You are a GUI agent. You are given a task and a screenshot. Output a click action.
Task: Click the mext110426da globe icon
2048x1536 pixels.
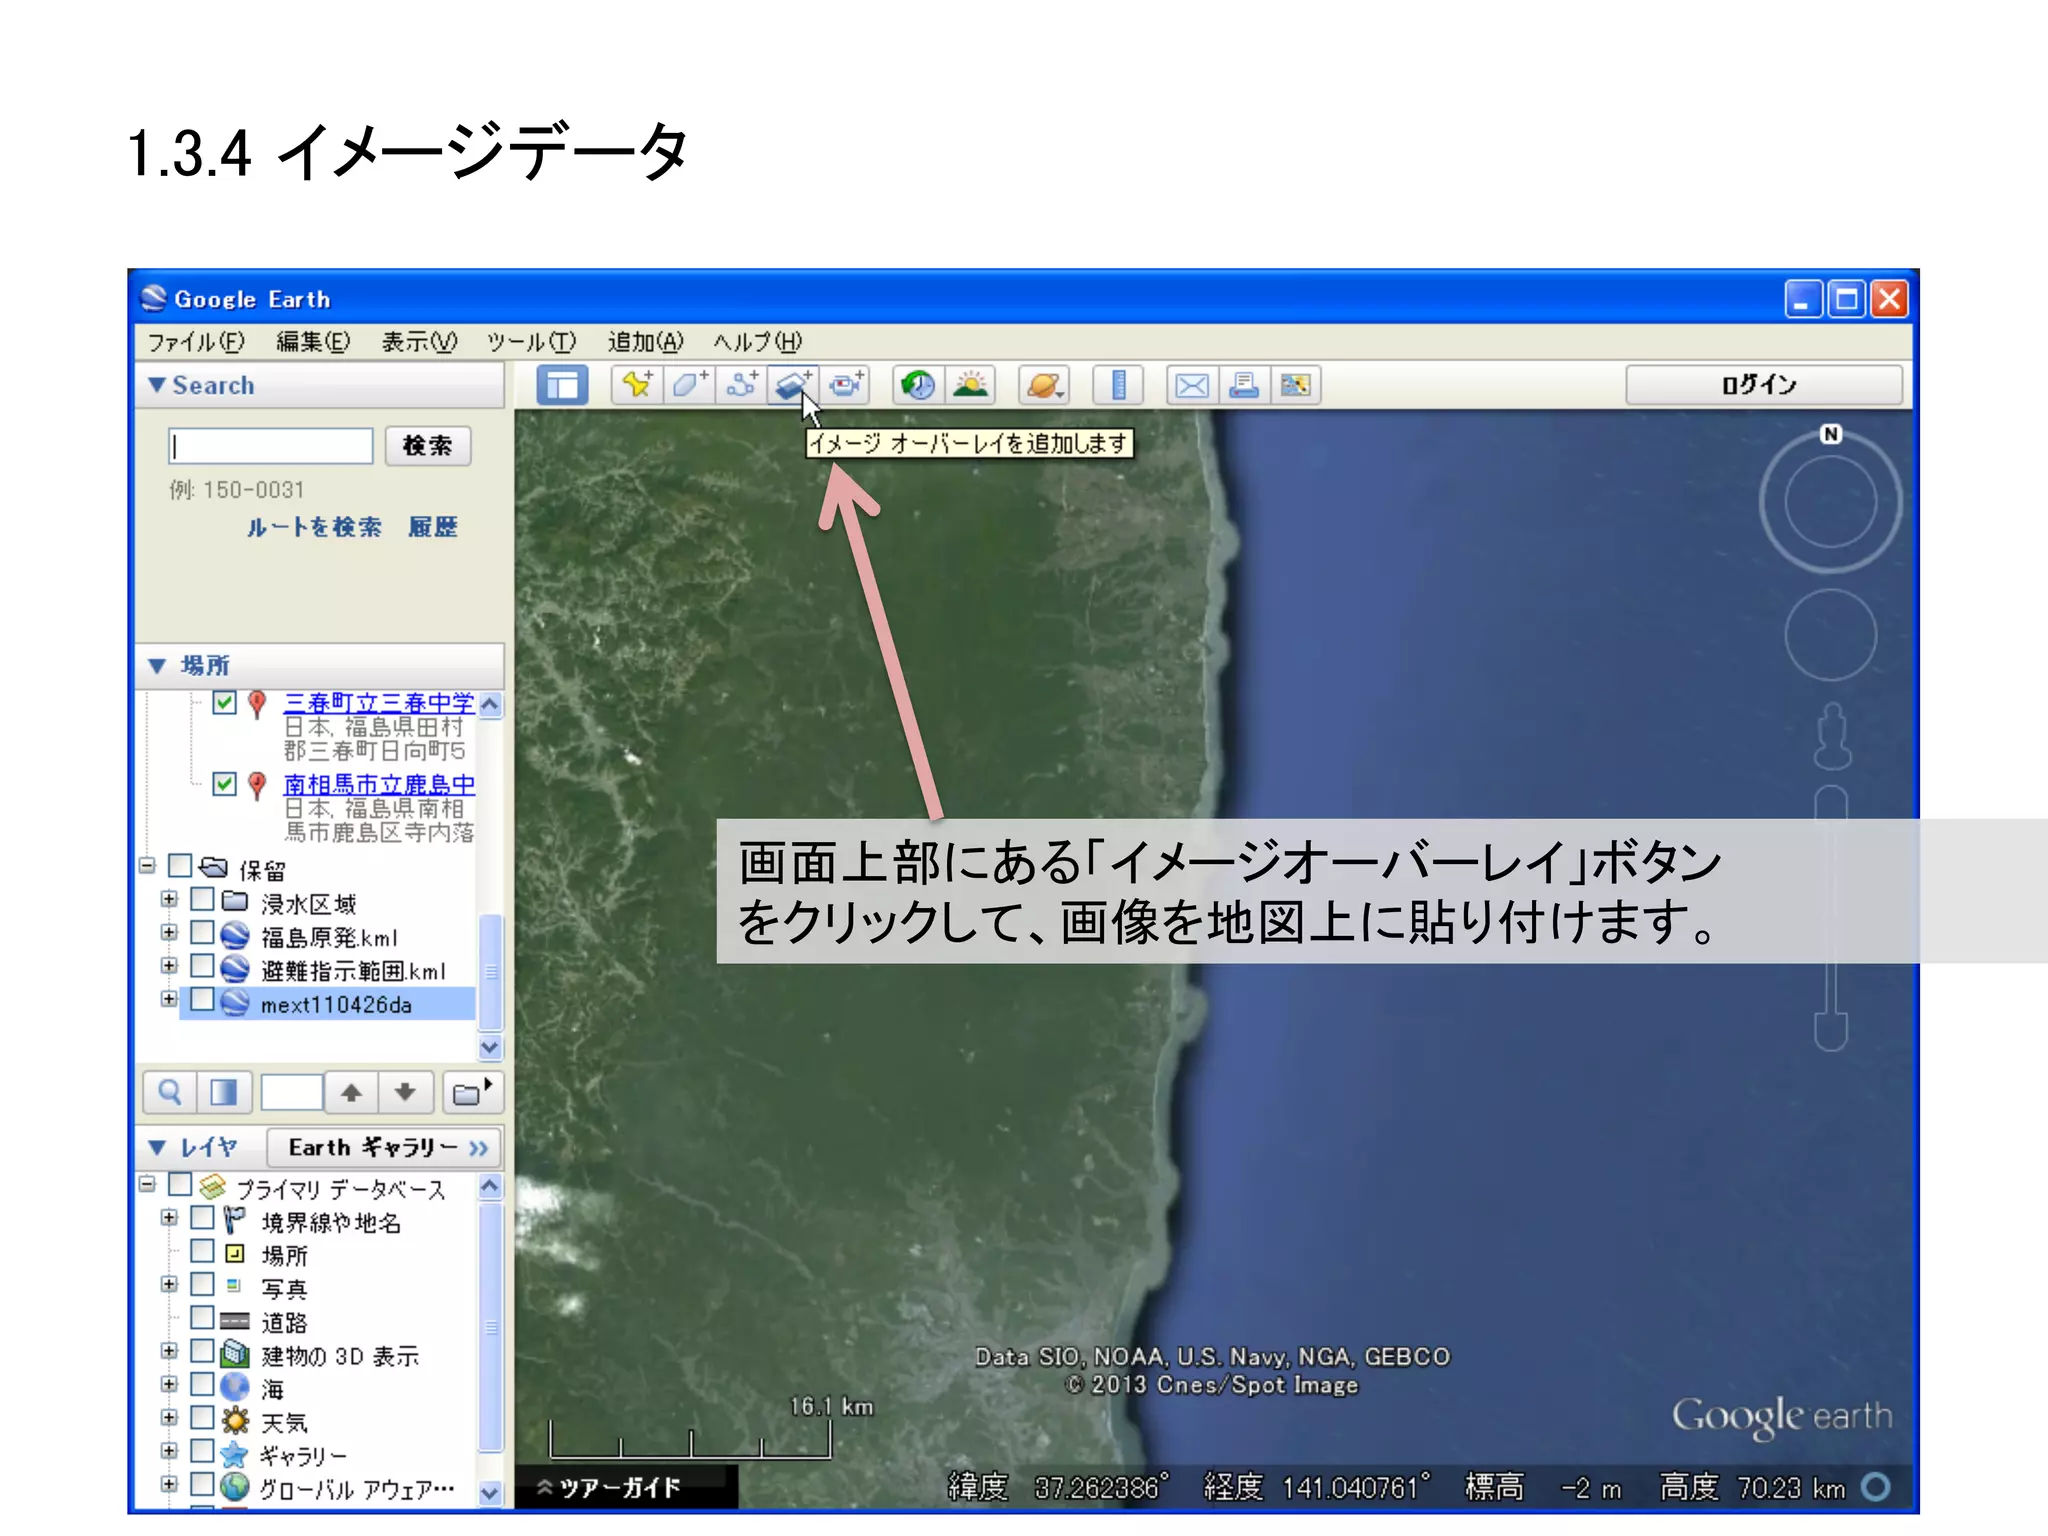coord(234,1003)
